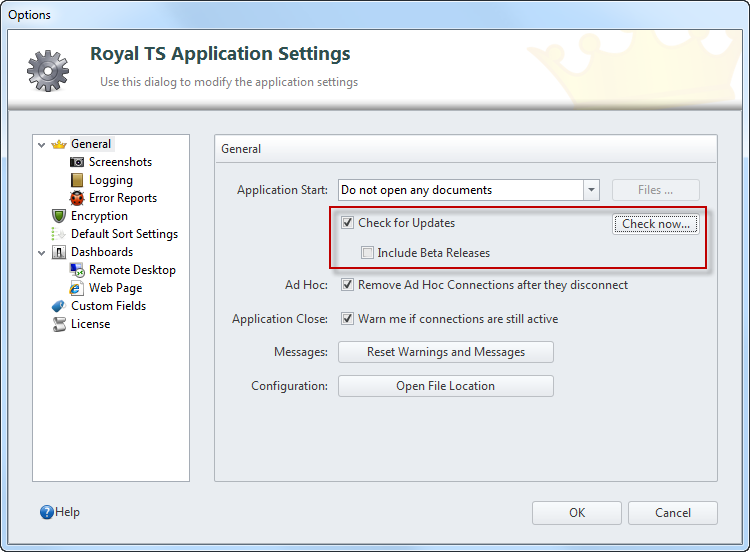750x552 pixels.
Task: Click the Encryption shield icon
Action: (60, 216)
